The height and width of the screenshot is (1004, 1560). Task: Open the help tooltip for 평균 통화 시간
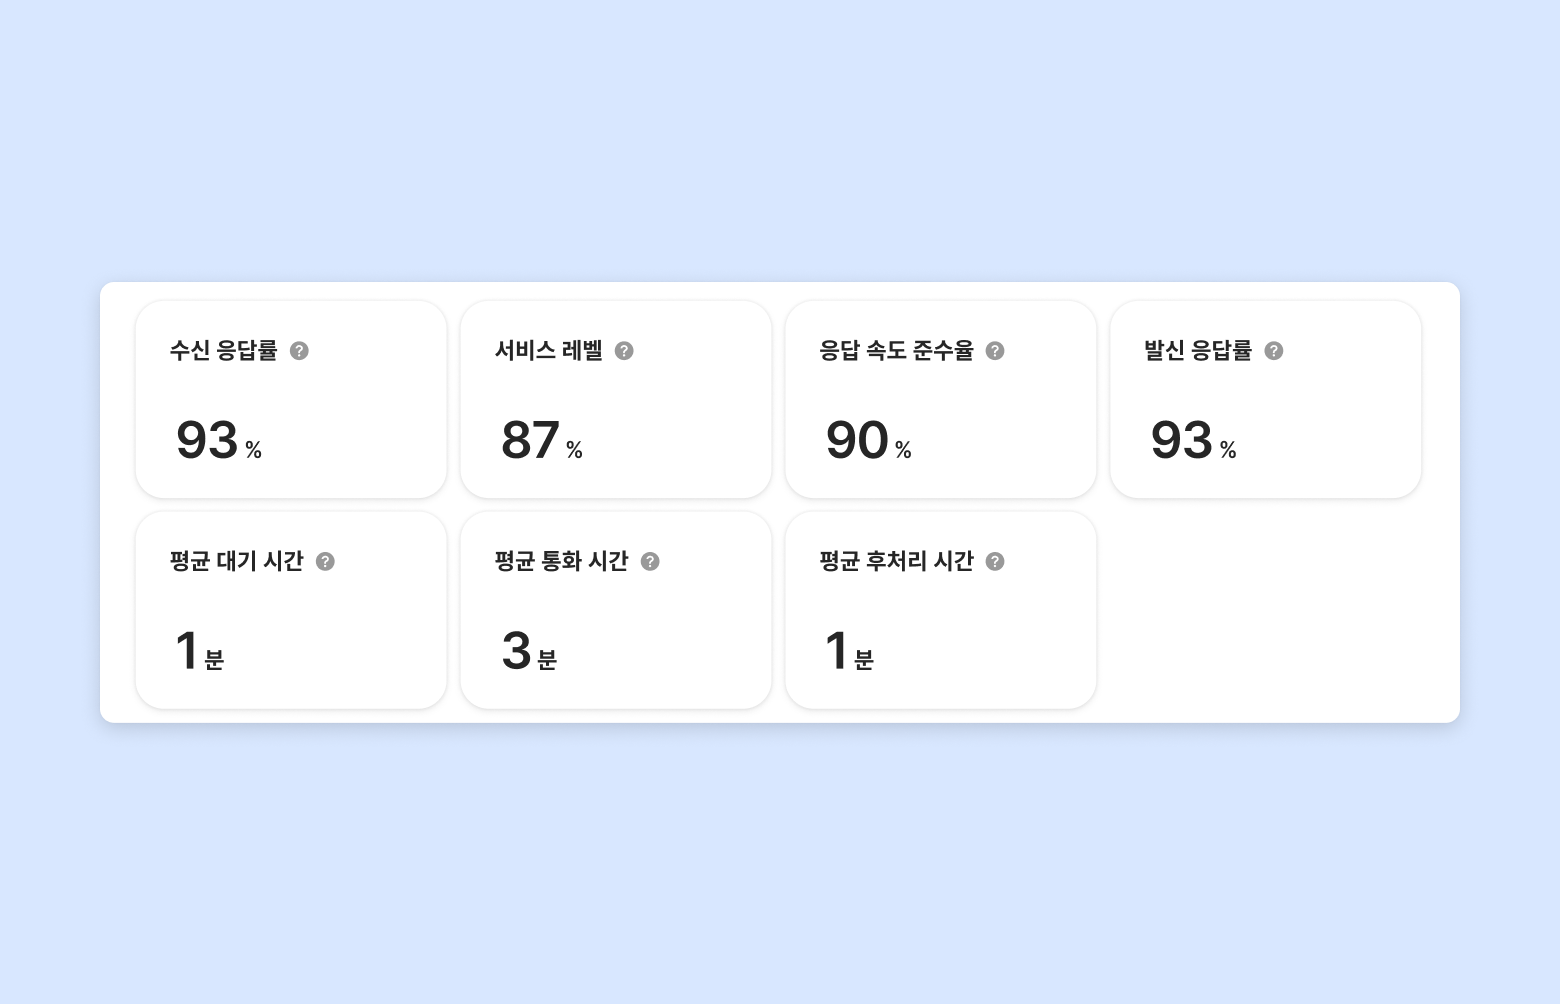650,562
